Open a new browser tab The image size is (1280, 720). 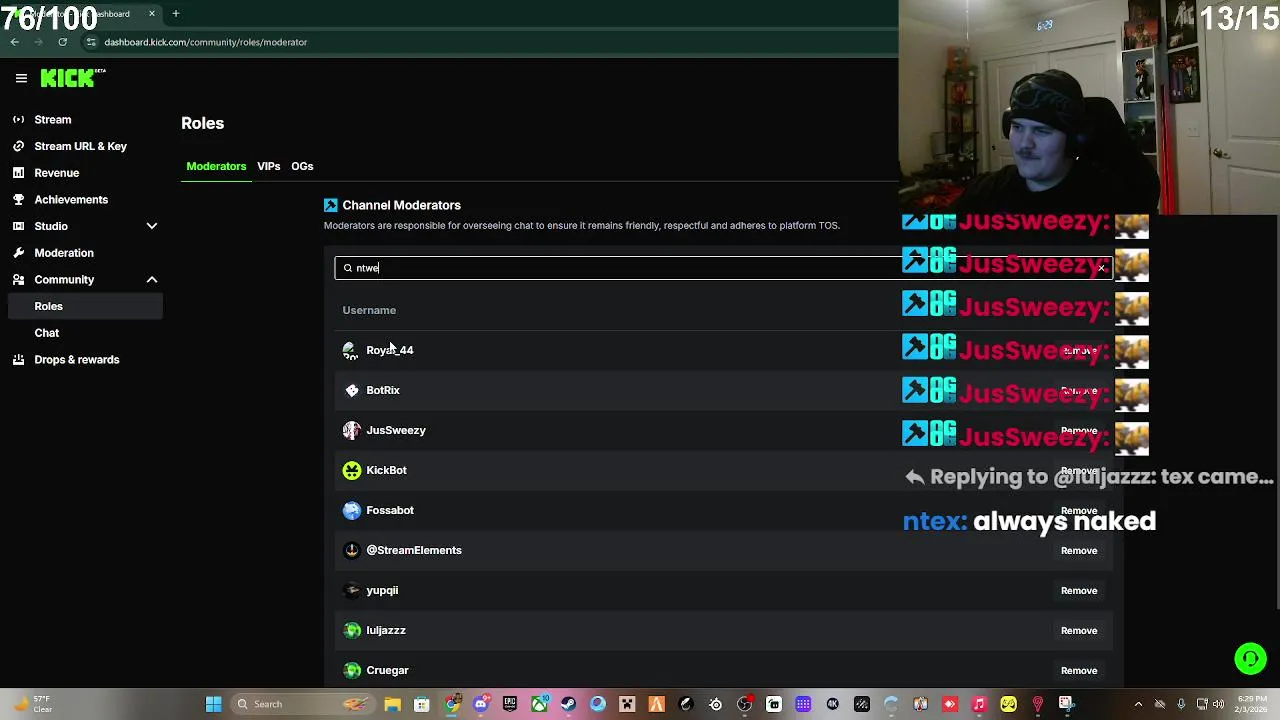pos(175,14)
